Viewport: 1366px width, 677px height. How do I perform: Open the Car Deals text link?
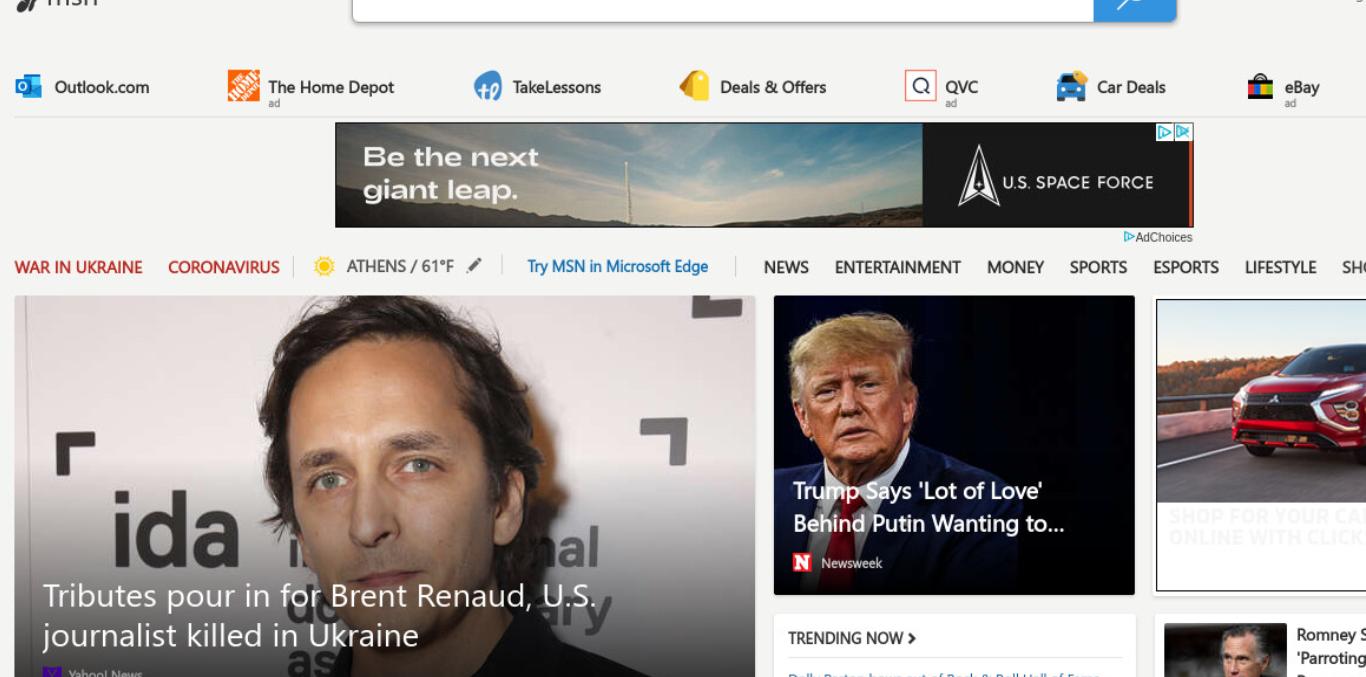point(1131,87)
